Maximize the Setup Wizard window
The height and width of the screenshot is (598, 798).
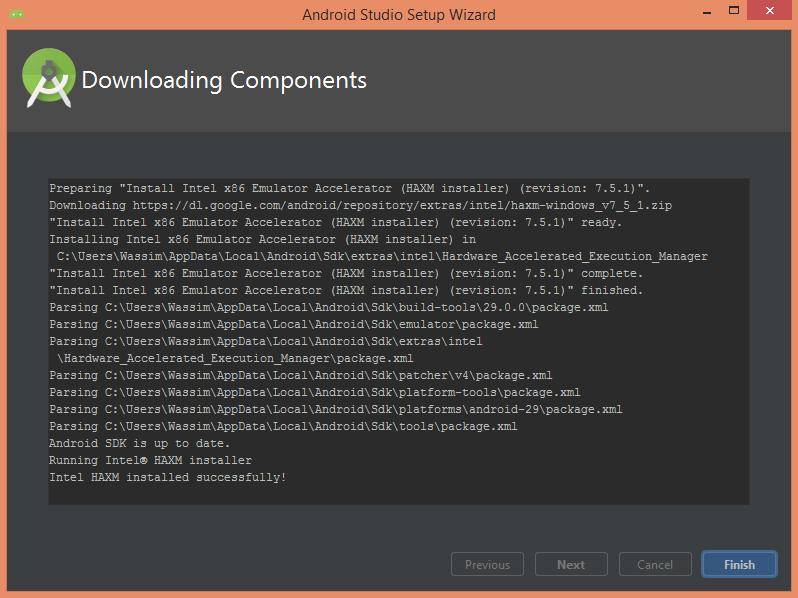coord(734,10)
